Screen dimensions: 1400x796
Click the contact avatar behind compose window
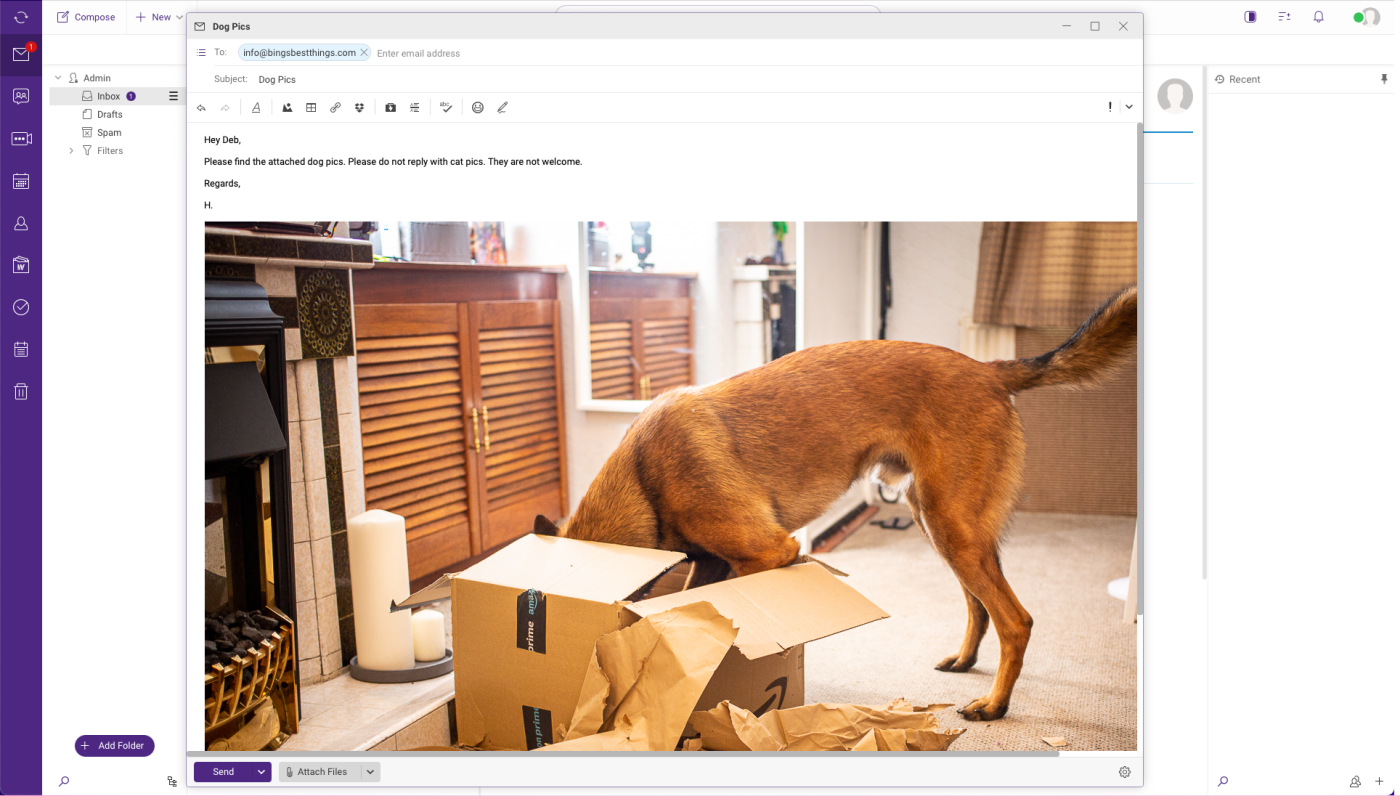pos(1175,96)
